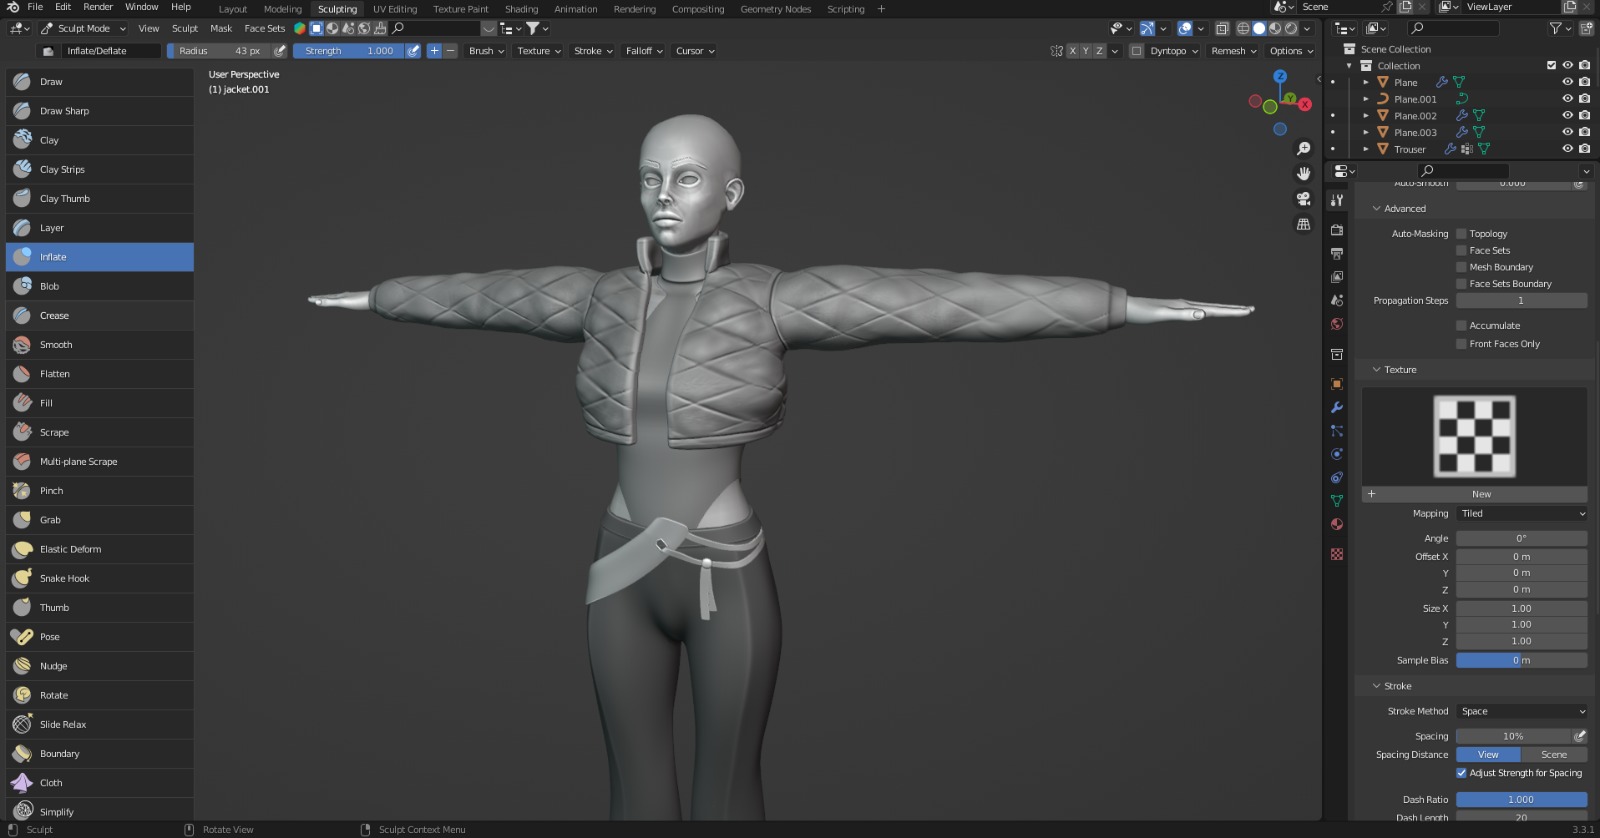Select the Draw Sharp brush
The height and width of the screenshot is (838, 1600).
(100, 111)
